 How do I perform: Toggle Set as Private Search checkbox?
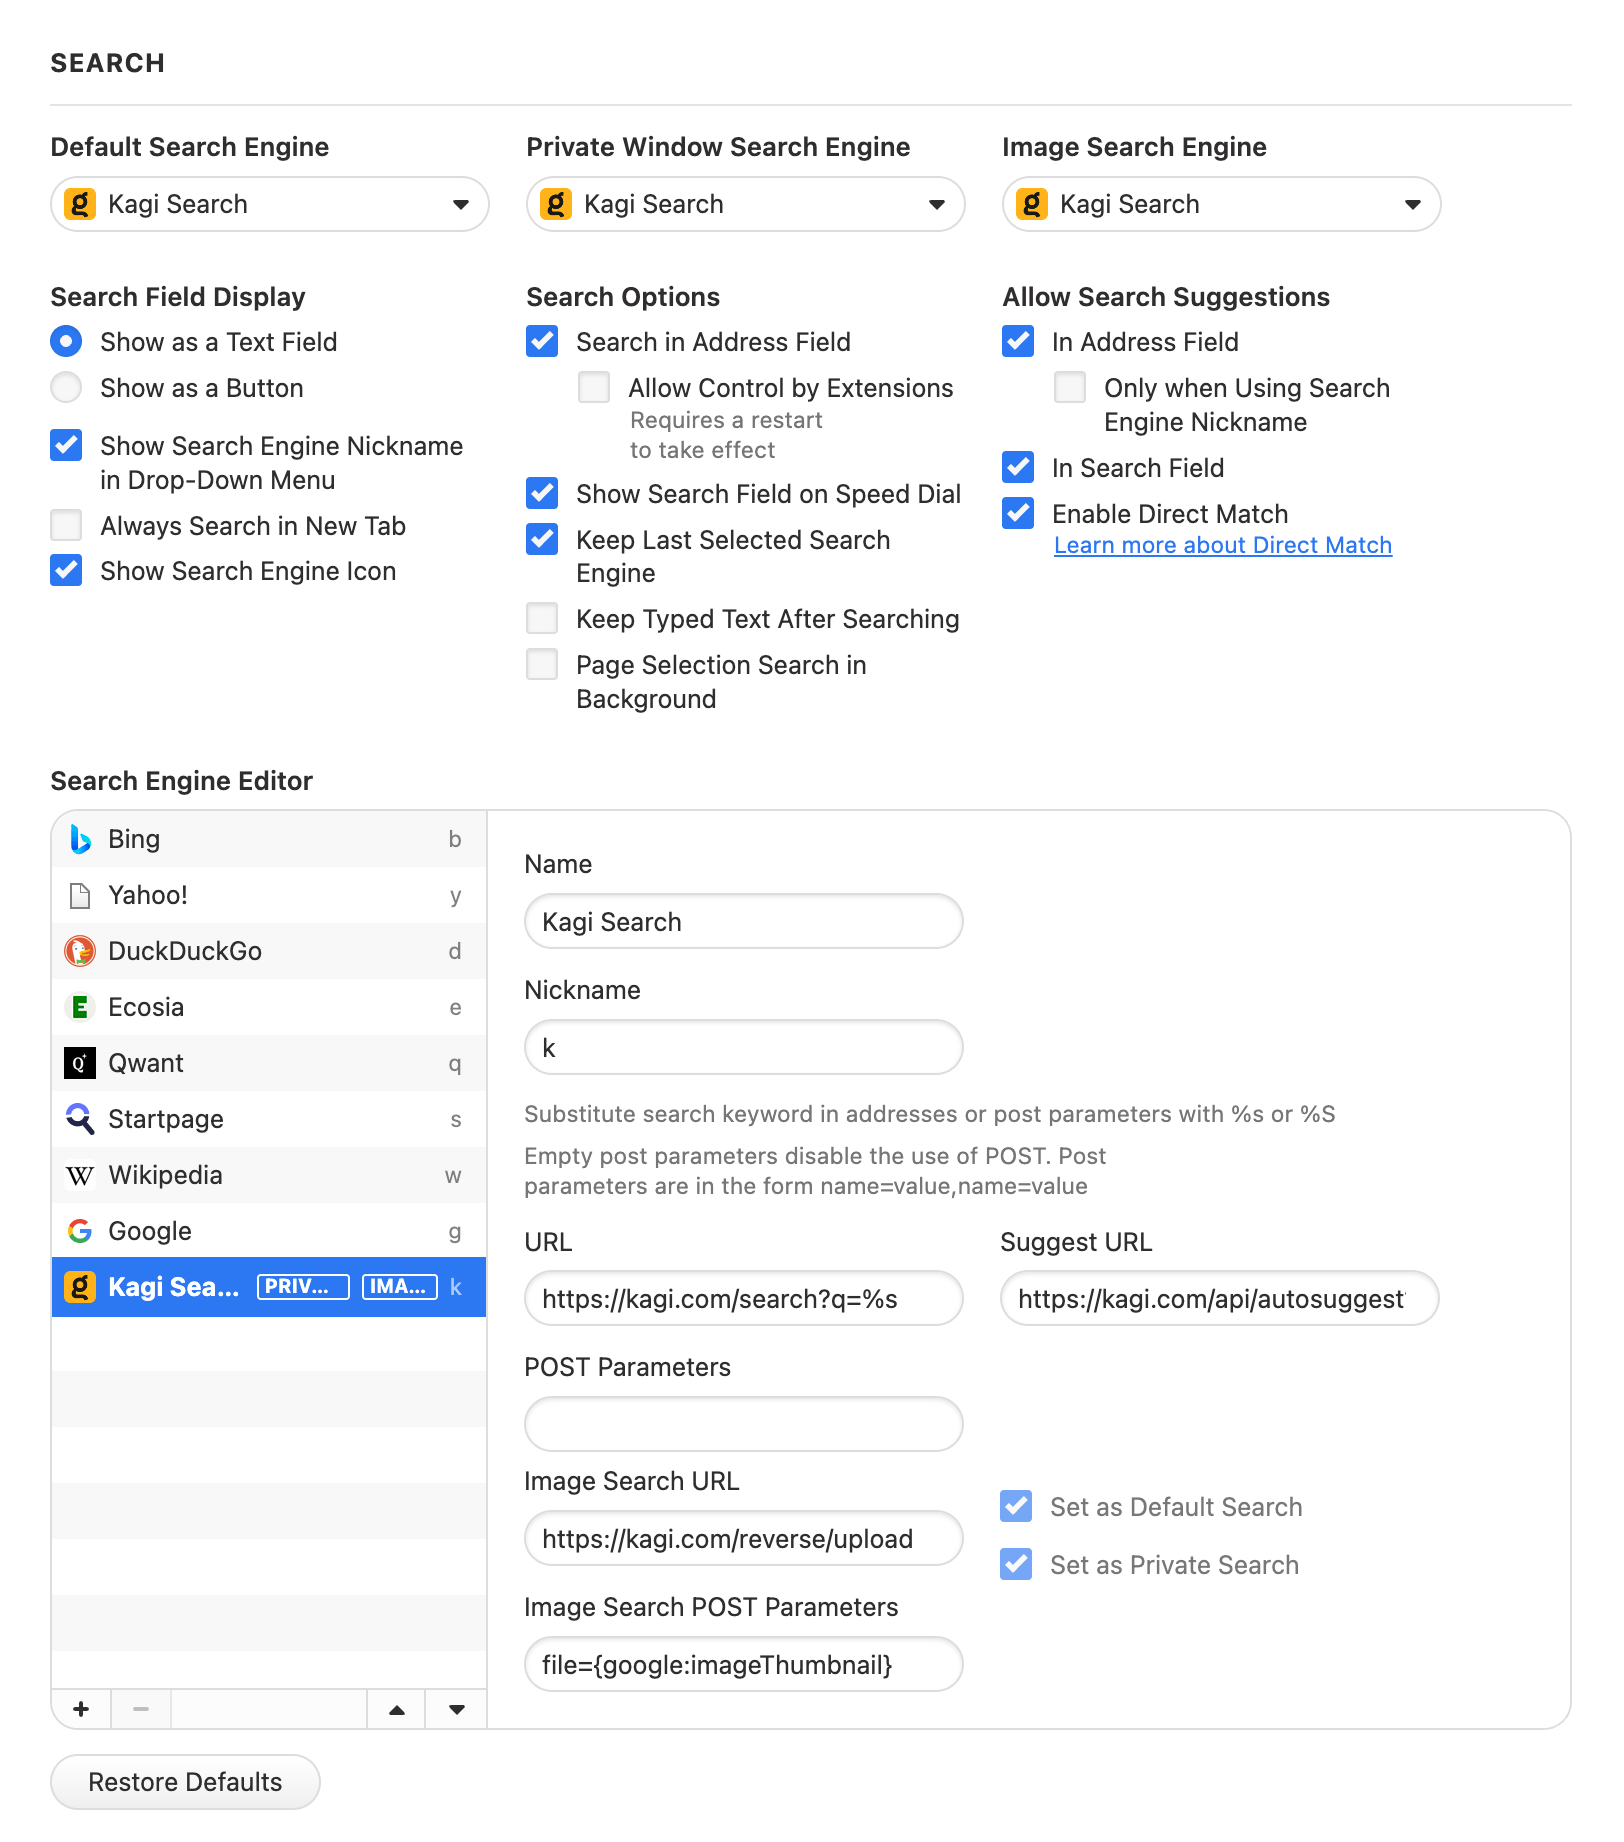click(1016, 1565)
